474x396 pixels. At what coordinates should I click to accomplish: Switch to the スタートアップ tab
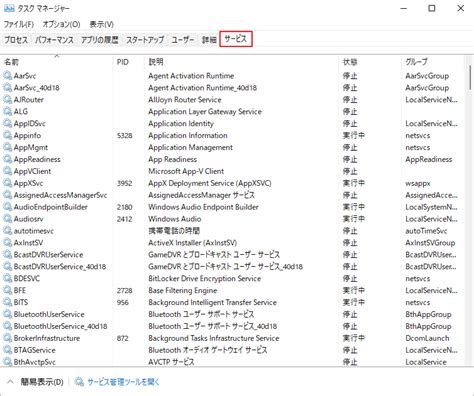(x=145, y=40)
